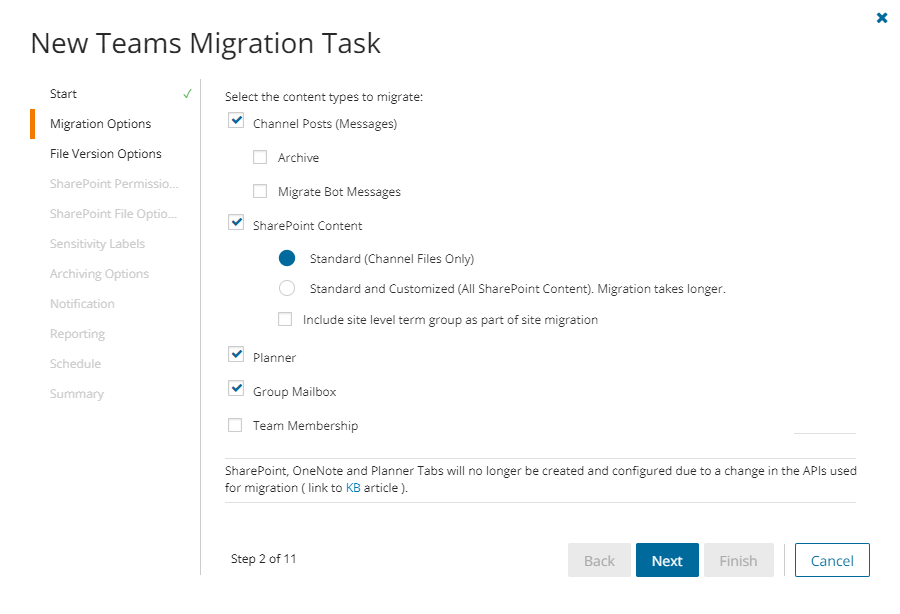Enable the Archive checkbox
The width and height of the screenshot is (900, 614).
(260, 157)
